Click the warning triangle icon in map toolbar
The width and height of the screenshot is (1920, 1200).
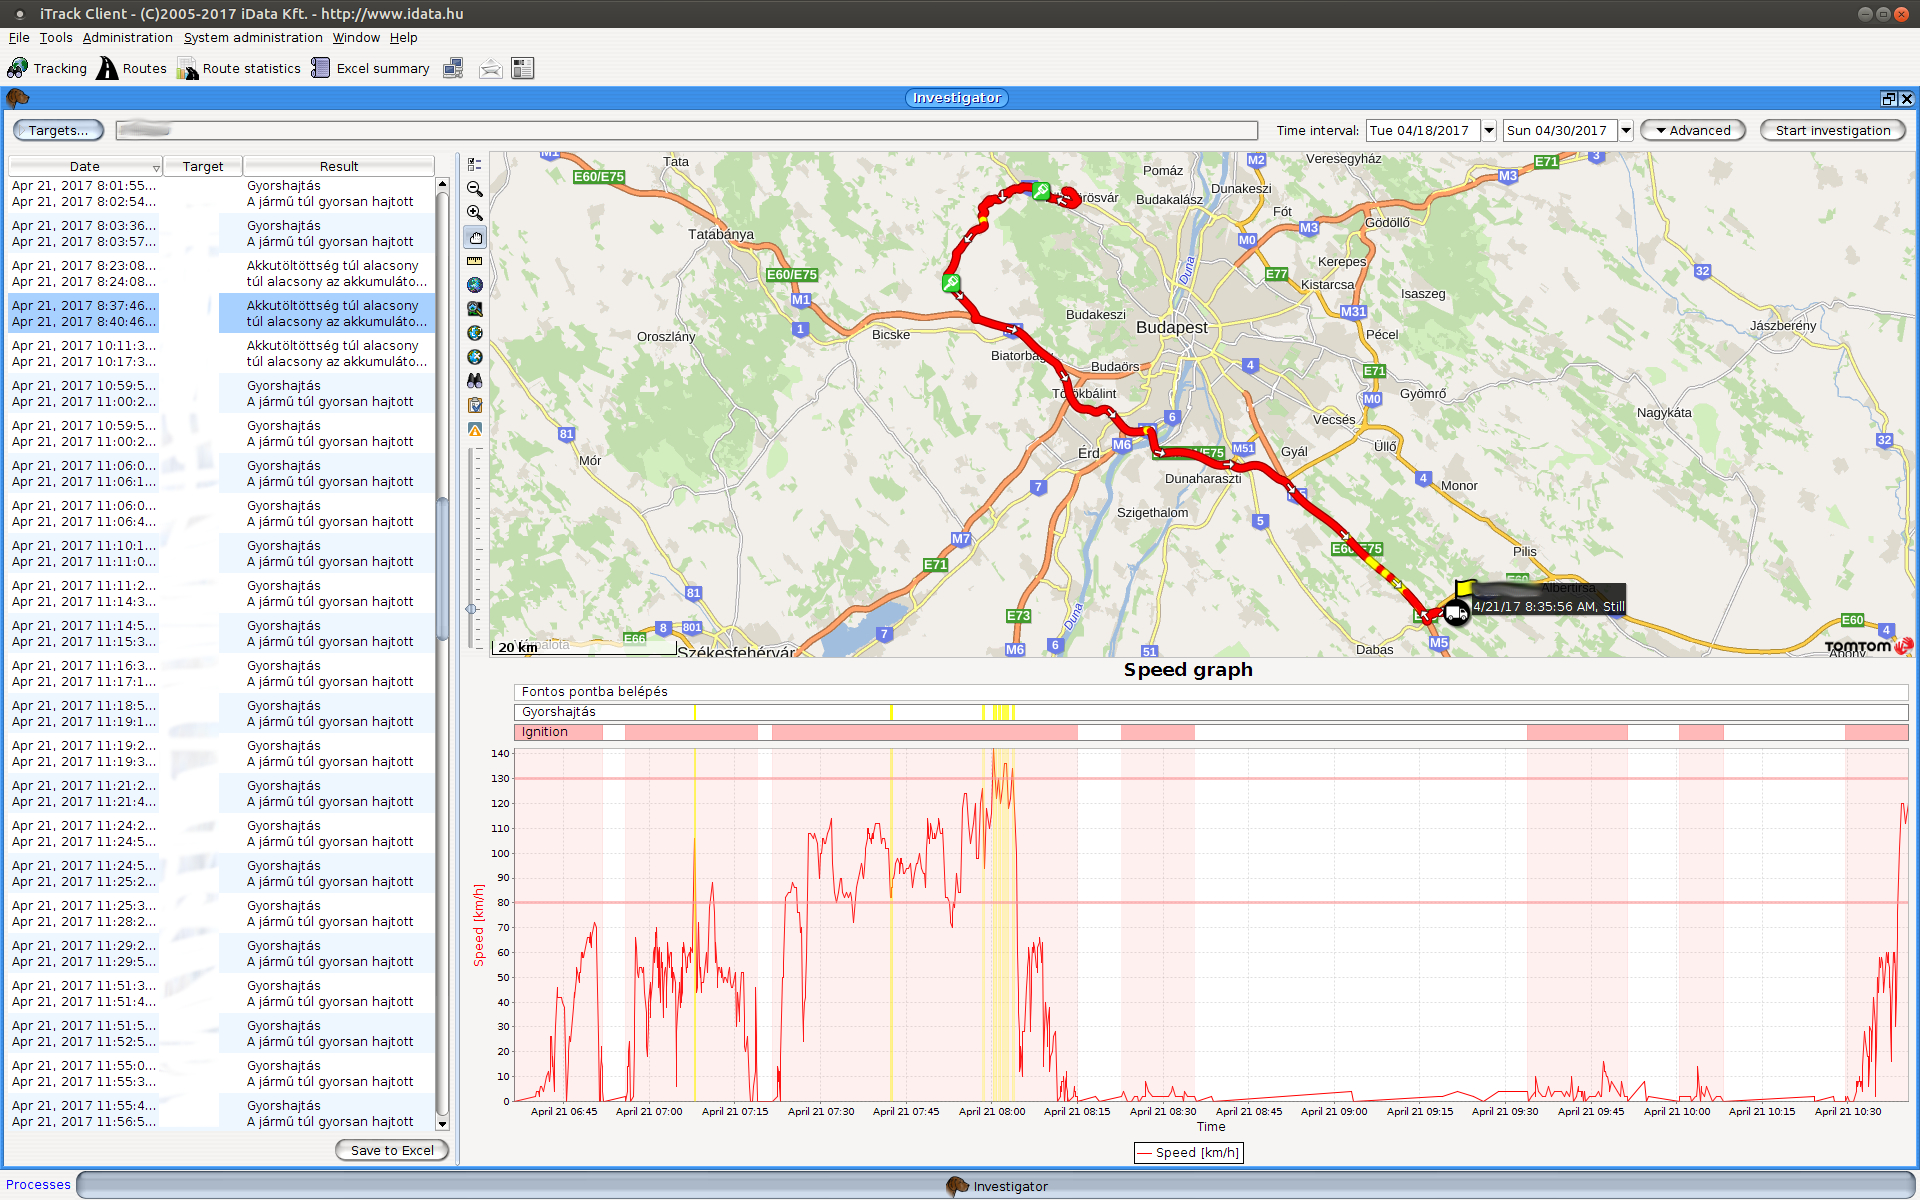tap(475, 429)
